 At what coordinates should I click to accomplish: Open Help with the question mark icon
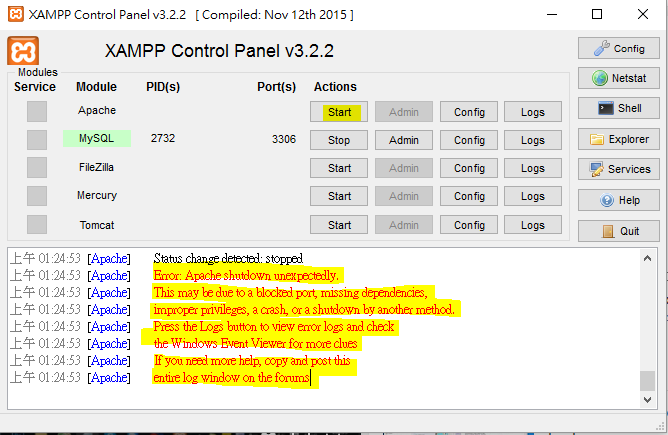(619, 200)
